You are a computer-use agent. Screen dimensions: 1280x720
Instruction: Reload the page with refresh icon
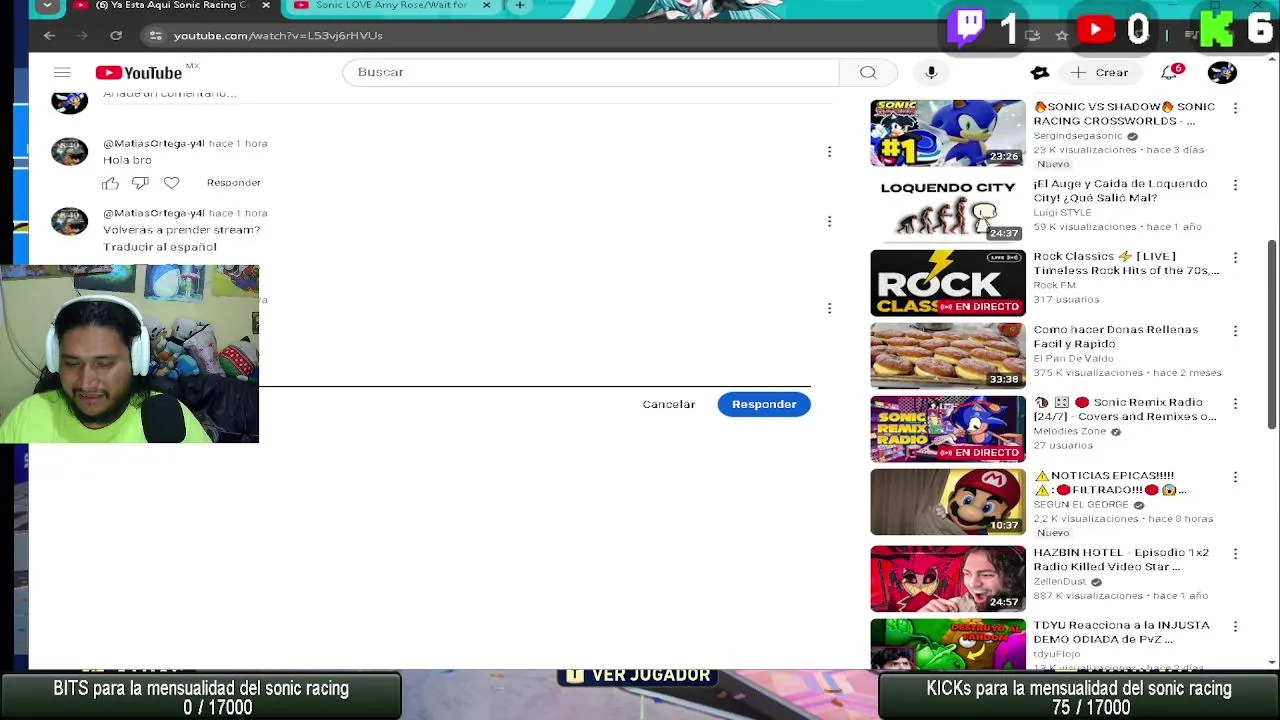116,35
